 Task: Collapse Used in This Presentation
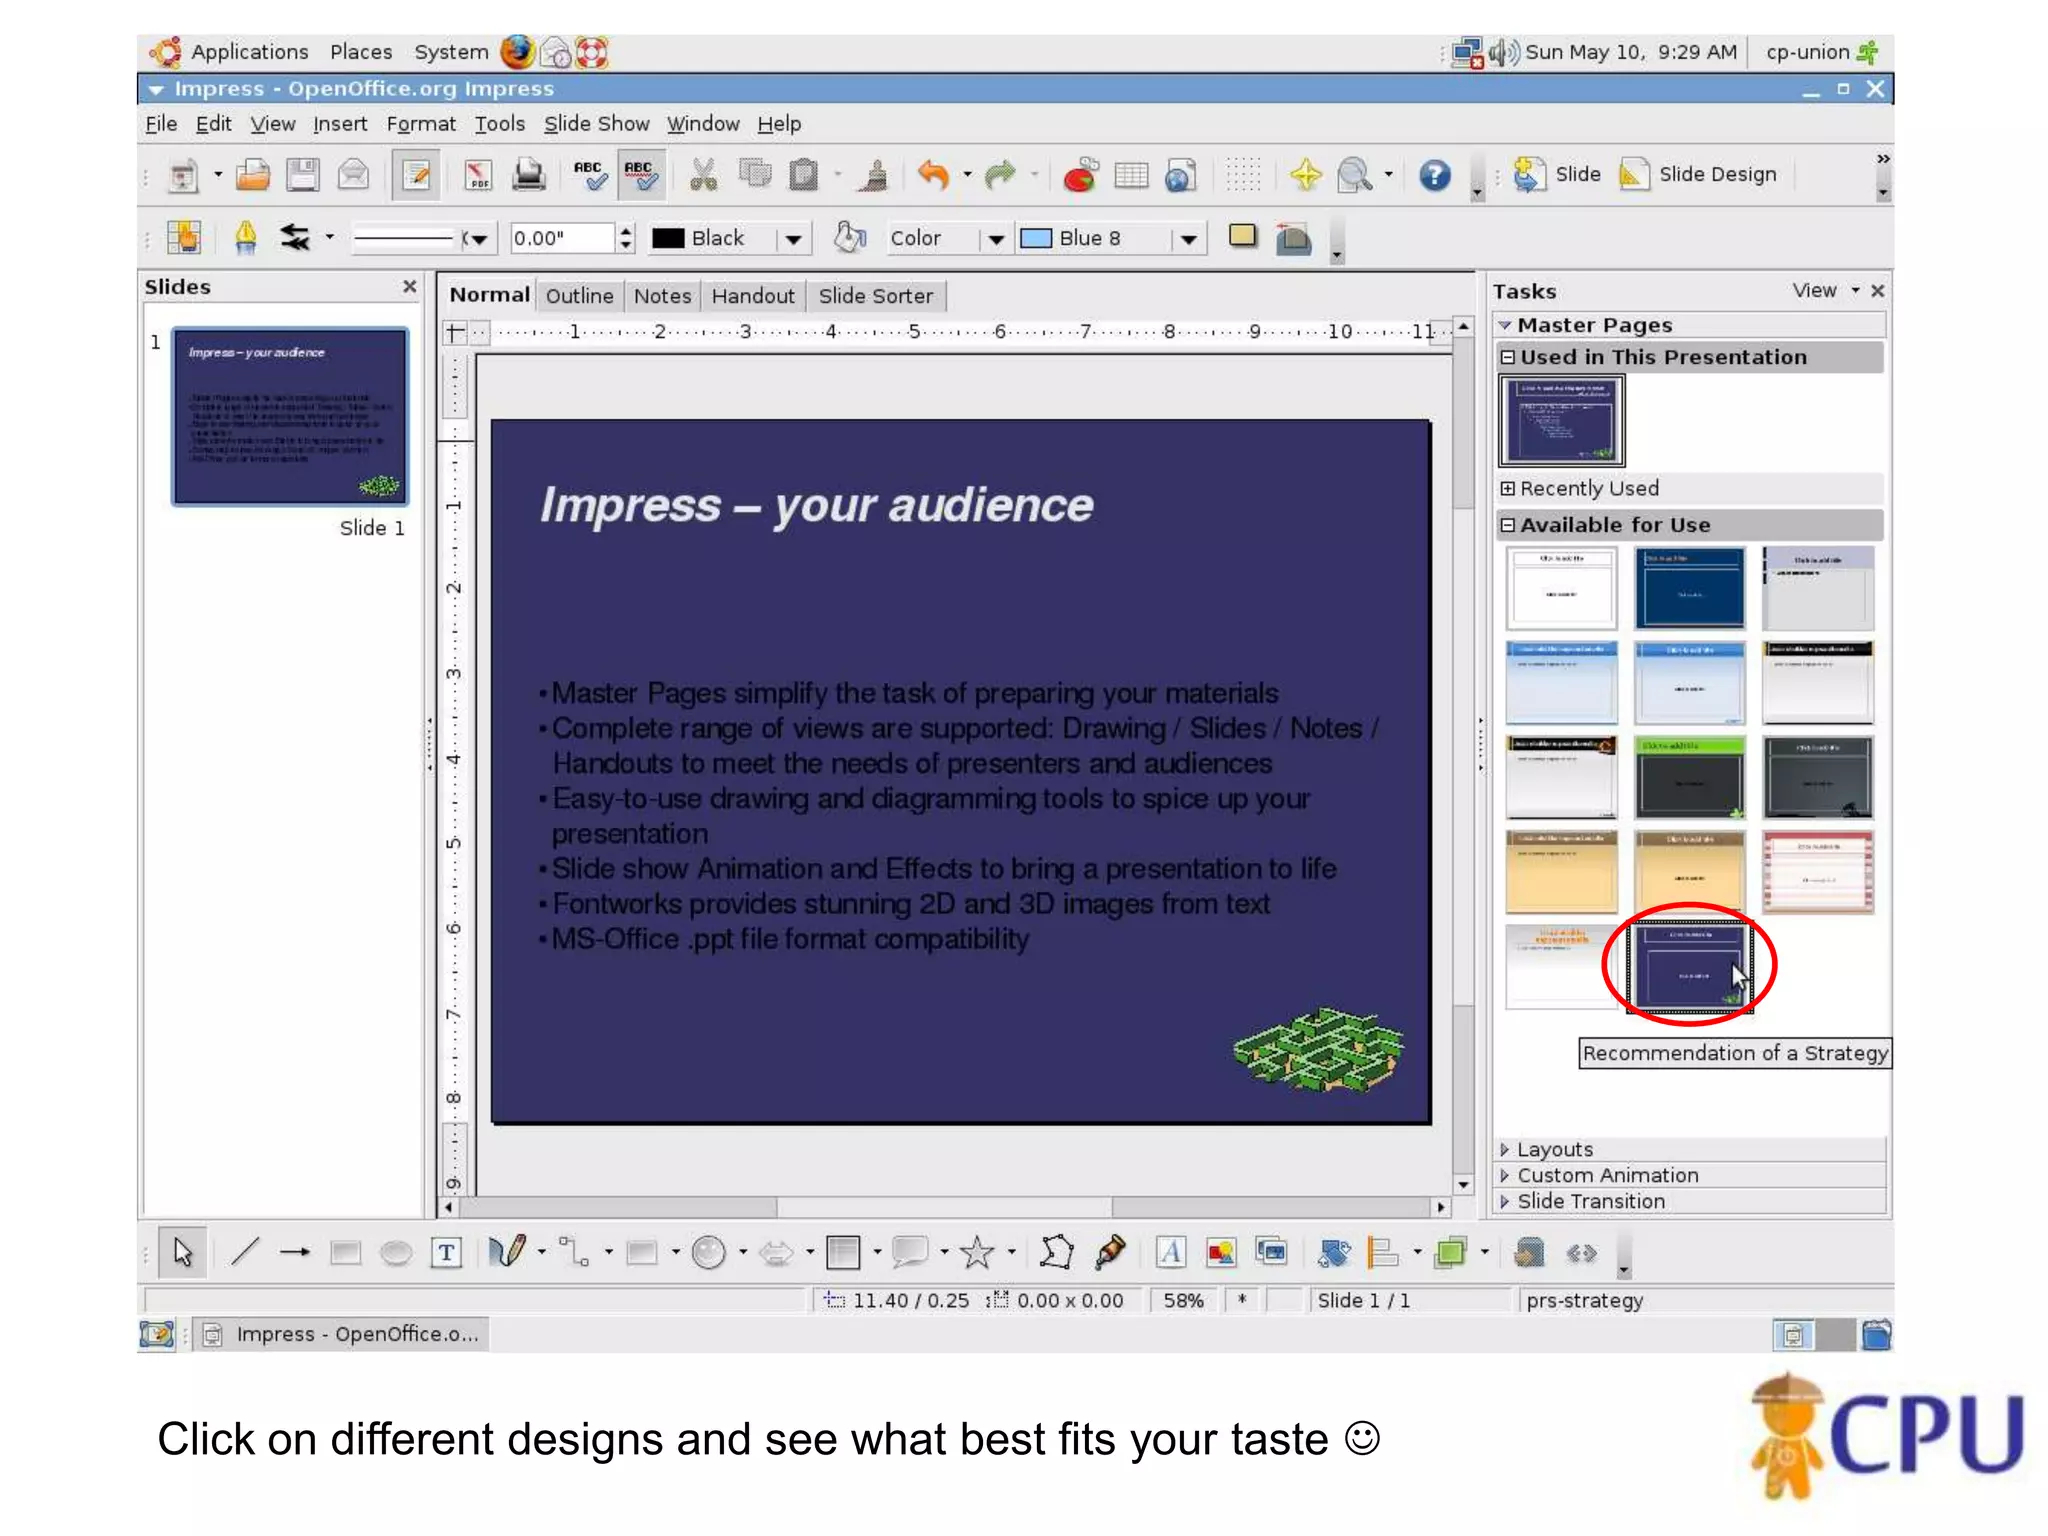click(x=1507, y=357)
